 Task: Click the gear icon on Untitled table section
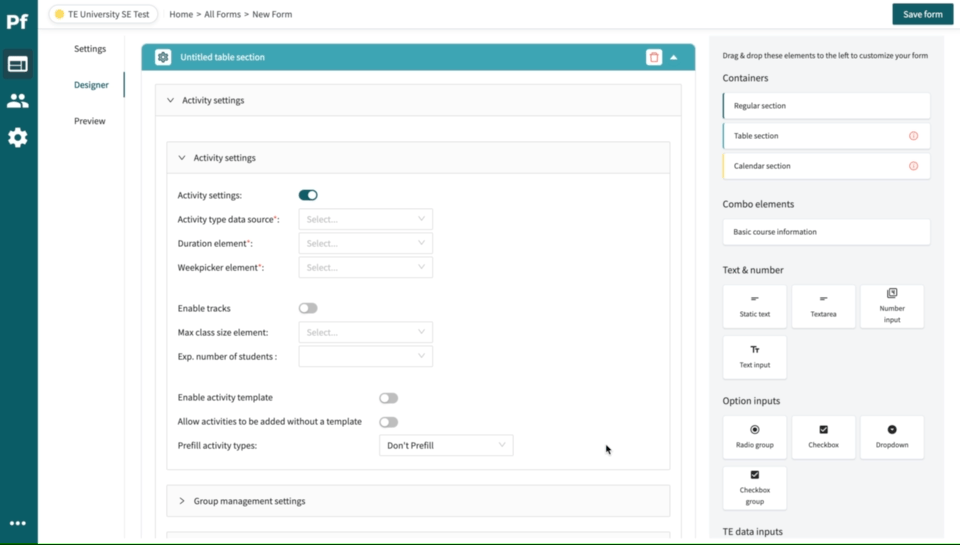coord(163,57)
